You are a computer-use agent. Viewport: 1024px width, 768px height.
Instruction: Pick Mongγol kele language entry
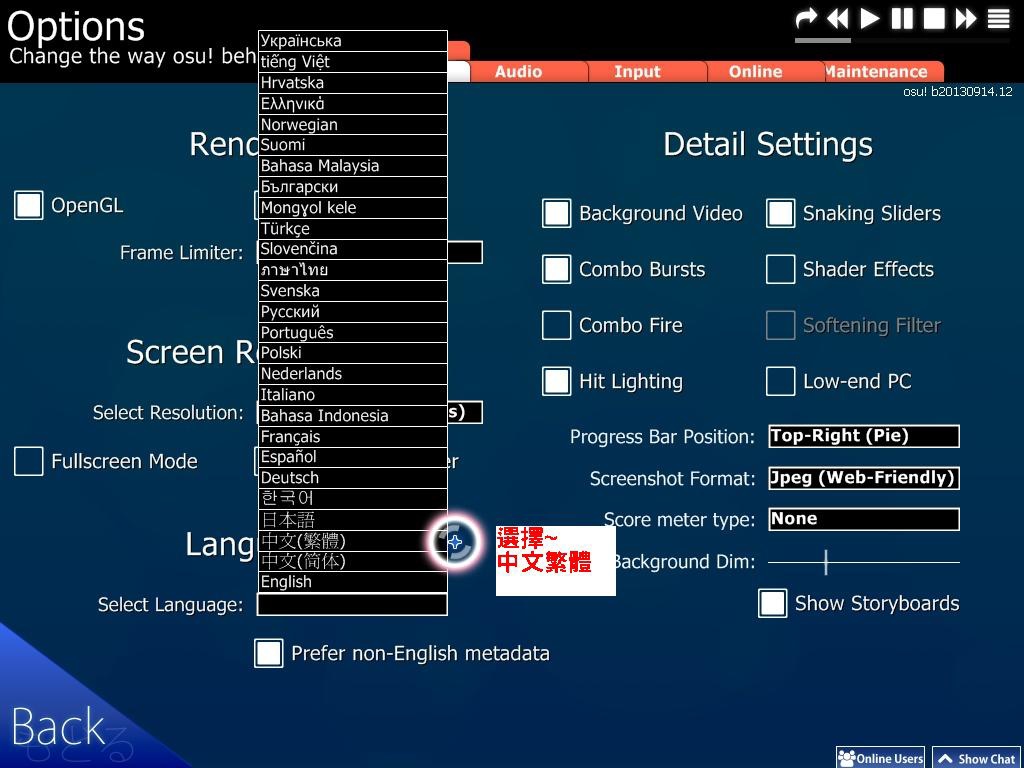click(353, 208)
